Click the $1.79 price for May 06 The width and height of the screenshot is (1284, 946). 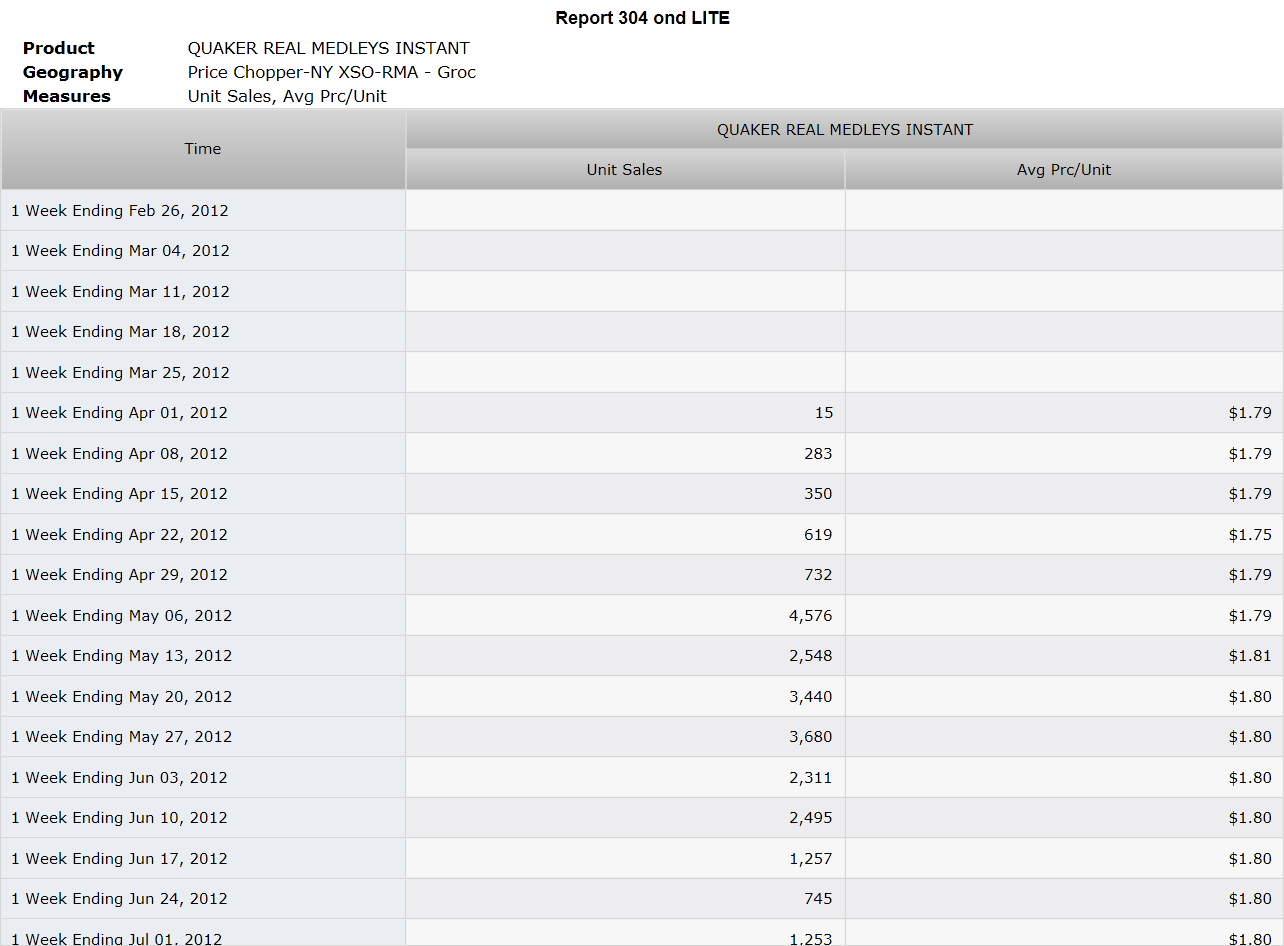click(x=1251, y=616)
